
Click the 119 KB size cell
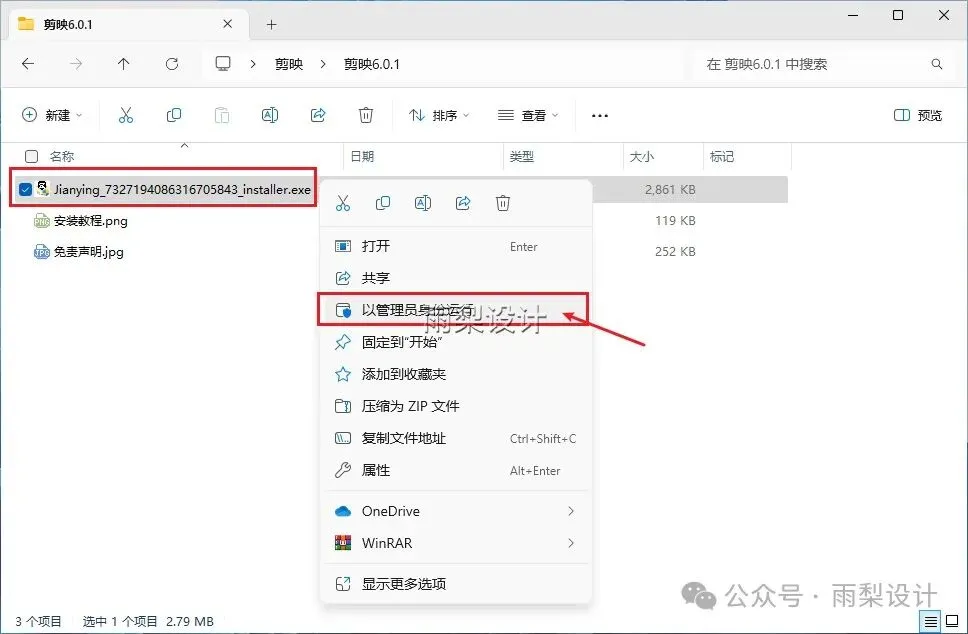coord(675,220)
